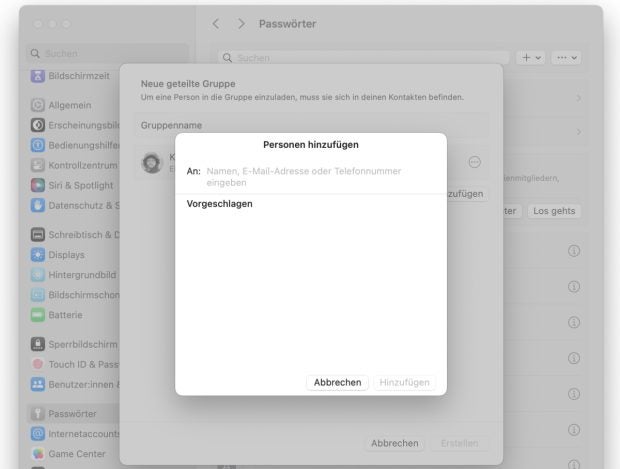Open the Batterie sidebar icon
This screenshot has width=620, height=469.
point(38,315)
